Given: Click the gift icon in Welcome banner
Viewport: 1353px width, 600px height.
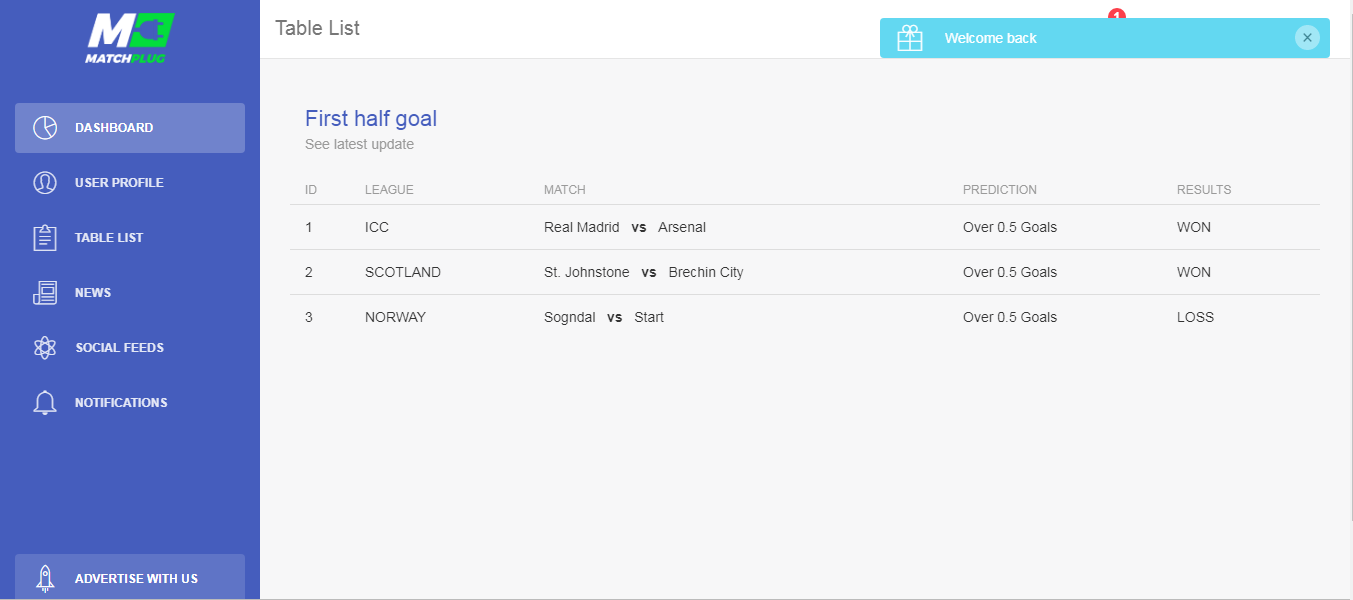Looking at the screenshot, I should click(x=910, y=38).
